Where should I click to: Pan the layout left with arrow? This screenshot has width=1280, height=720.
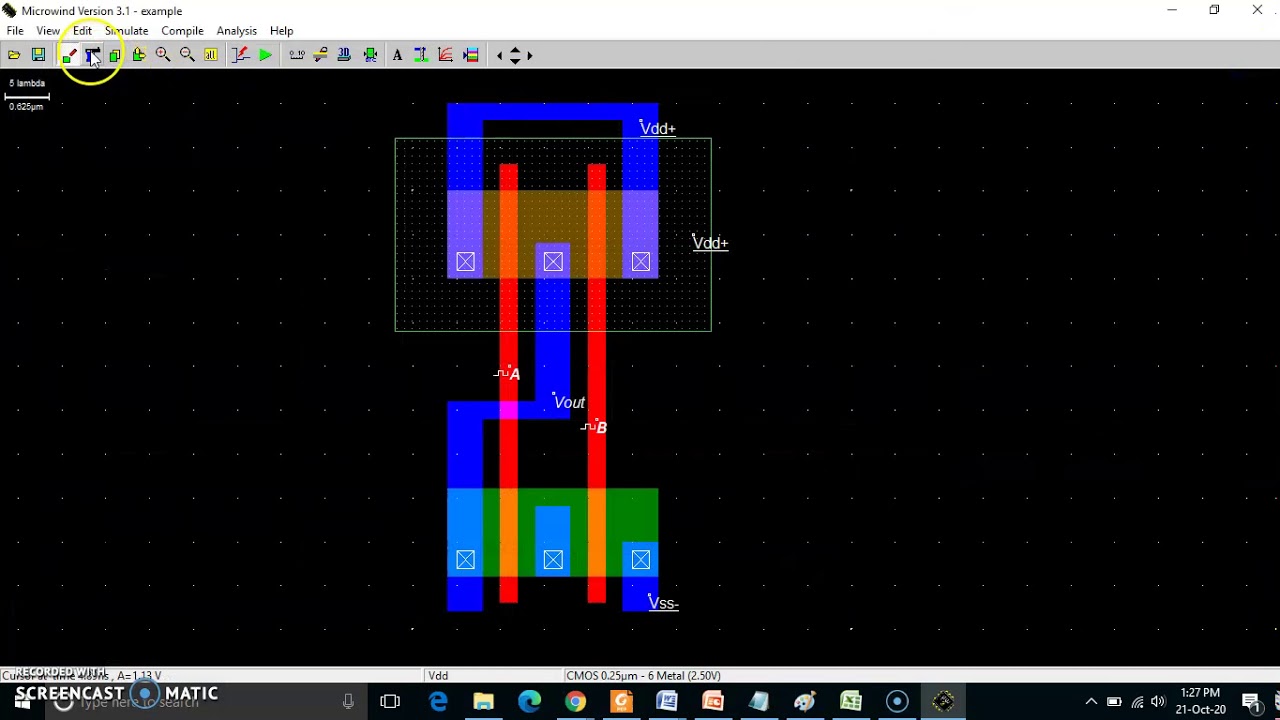tap(500, 55)
